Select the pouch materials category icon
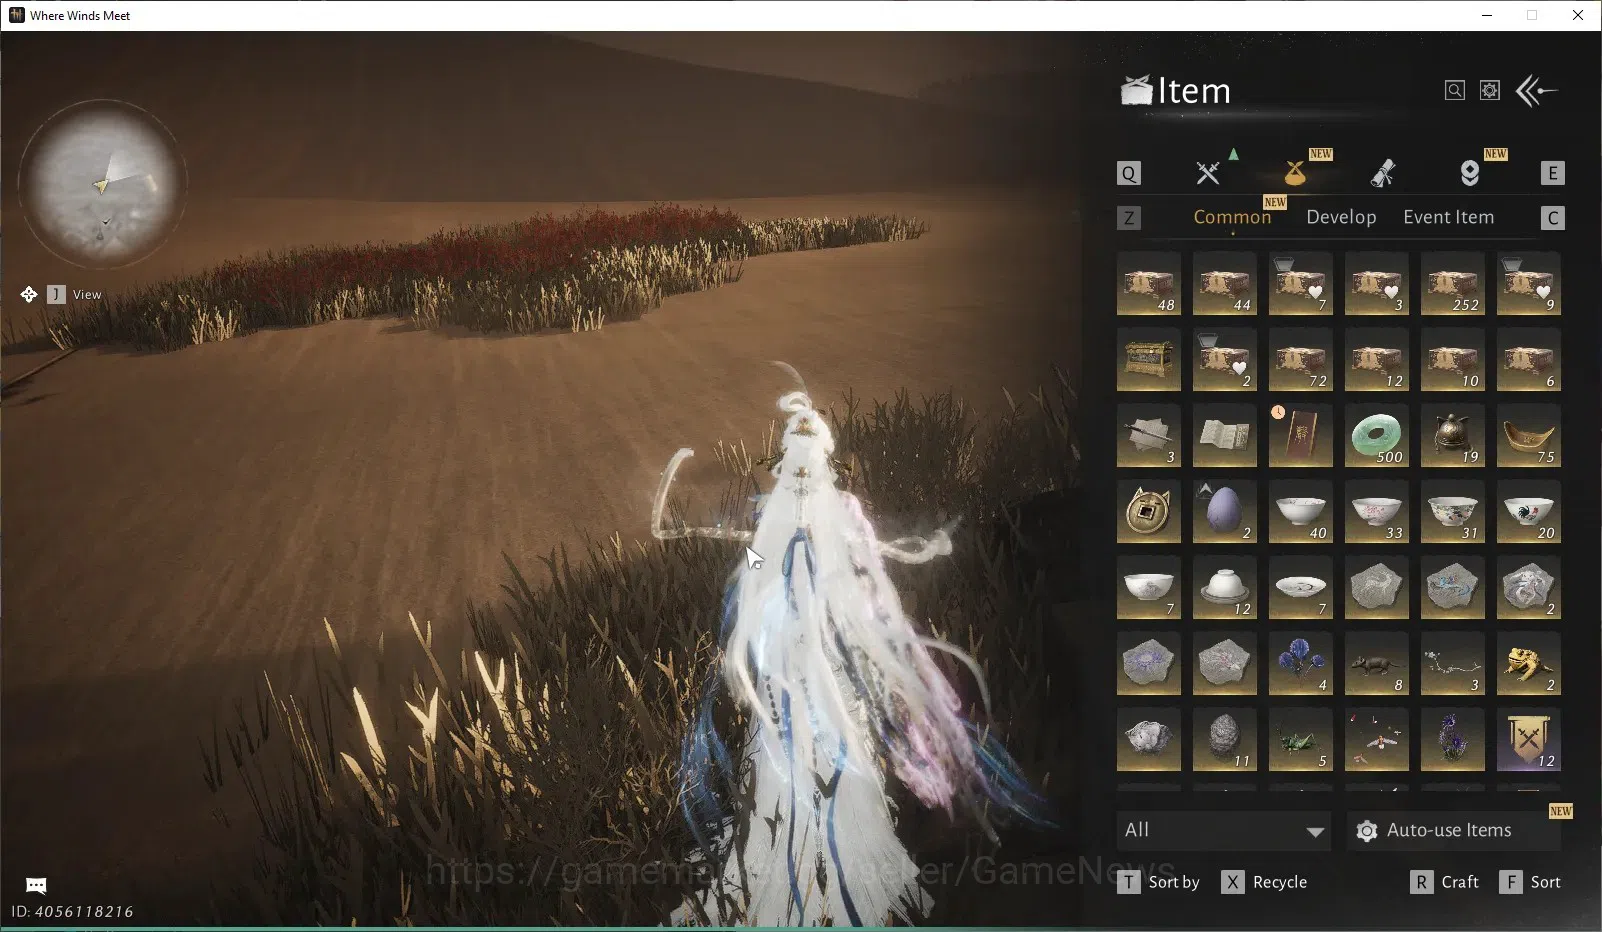This screenshot has width=1602, height=932. tap(1295, 173)
